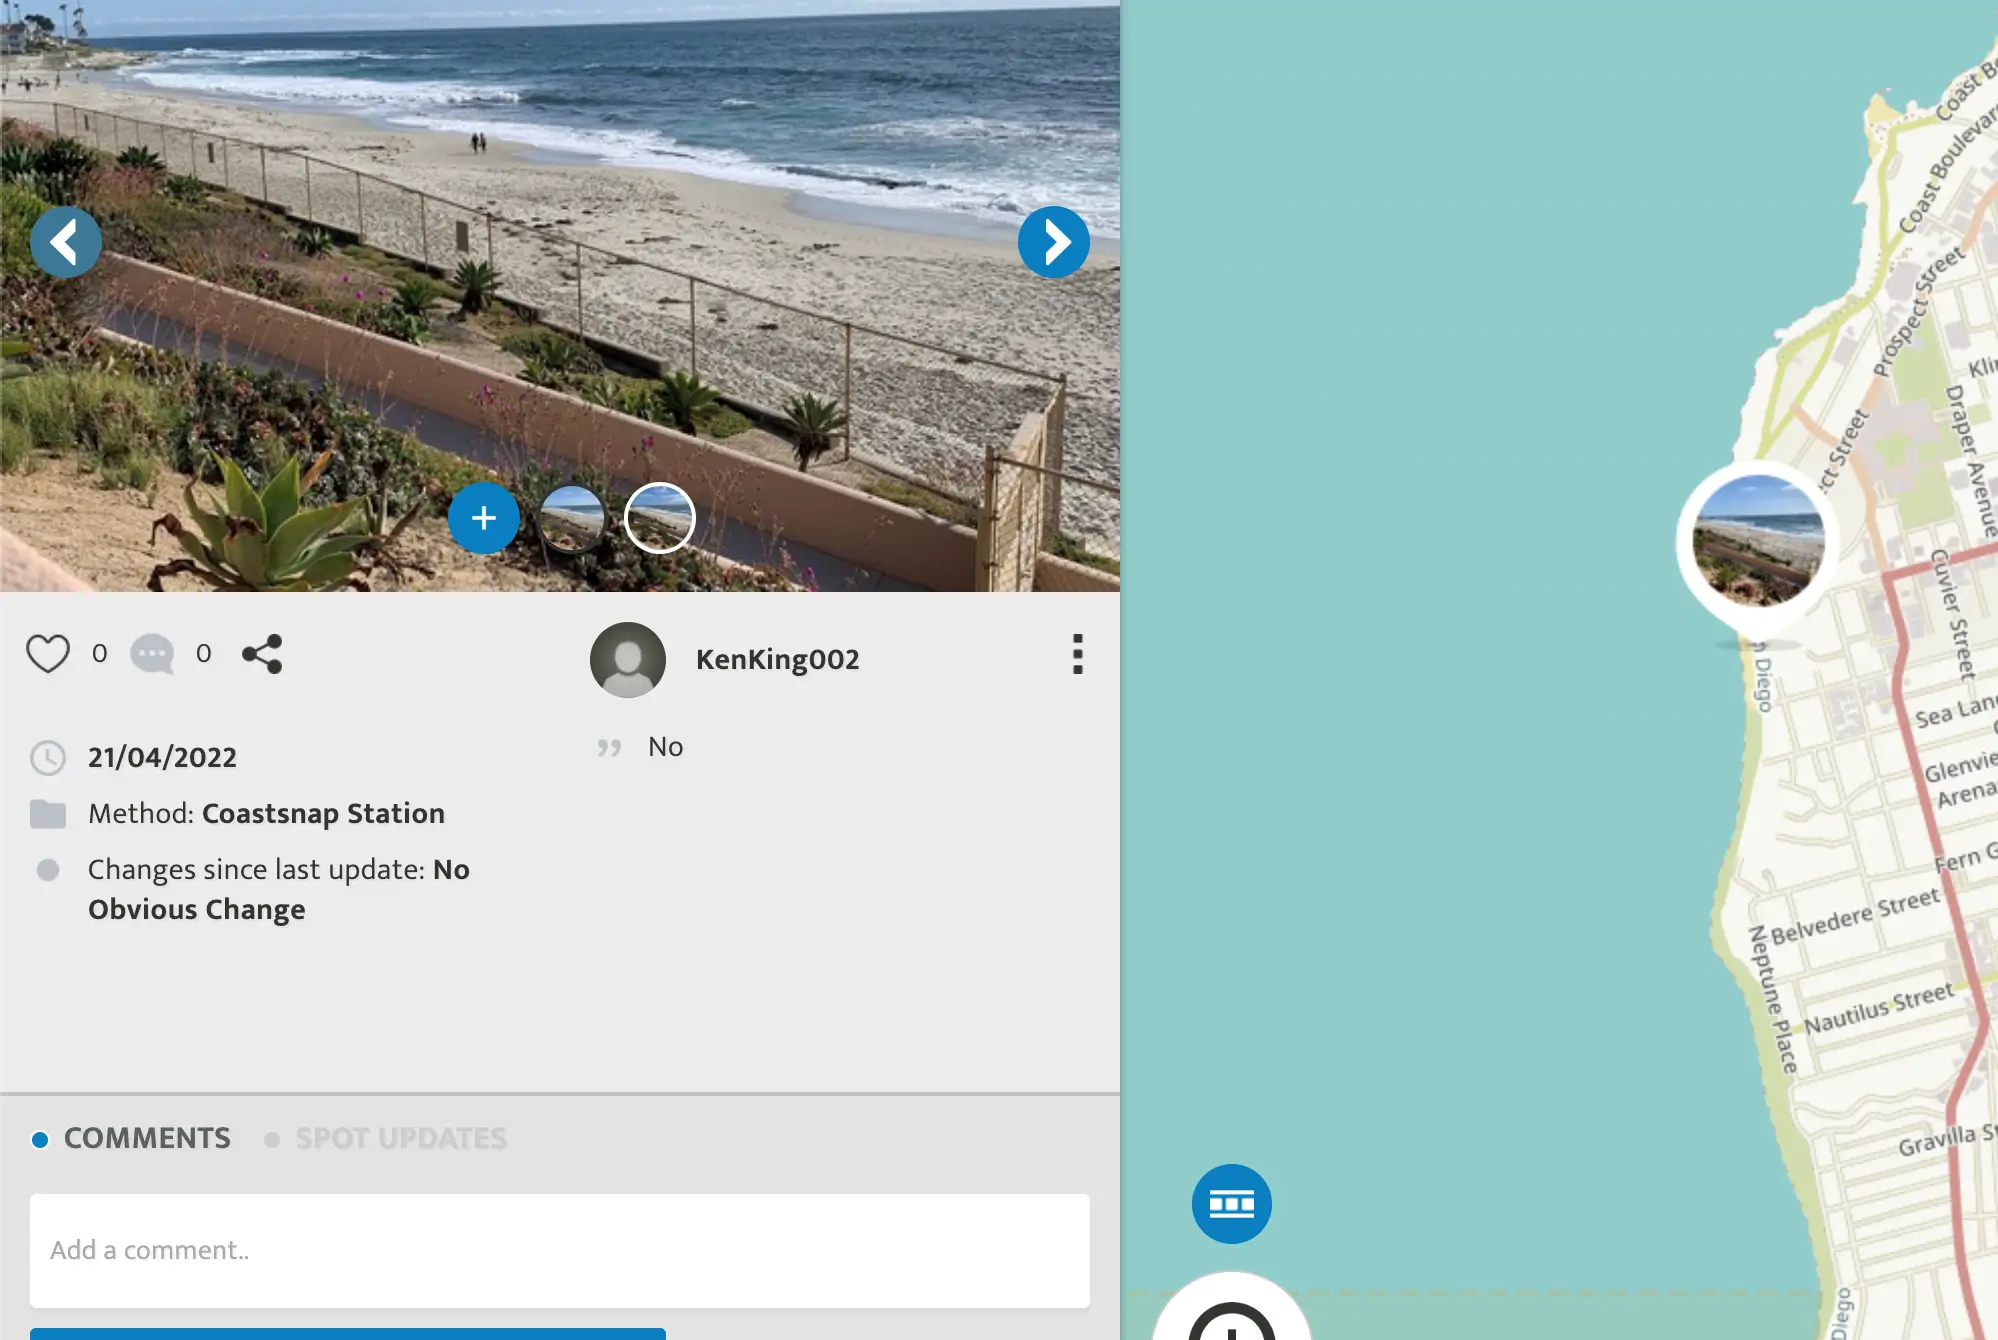This screenshot has height=1340, width=1998.
Task: Switch to the SPOT UPDATES tab
Action: (x=400, y=1139)
